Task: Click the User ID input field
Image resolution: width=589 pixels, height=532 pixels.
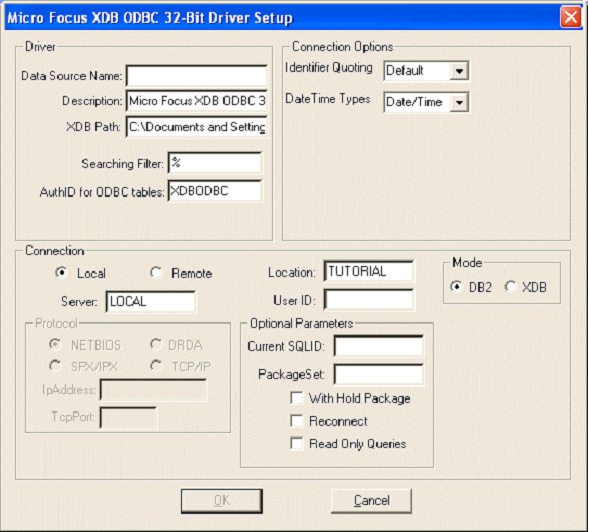Action: (x=369, y=300)
